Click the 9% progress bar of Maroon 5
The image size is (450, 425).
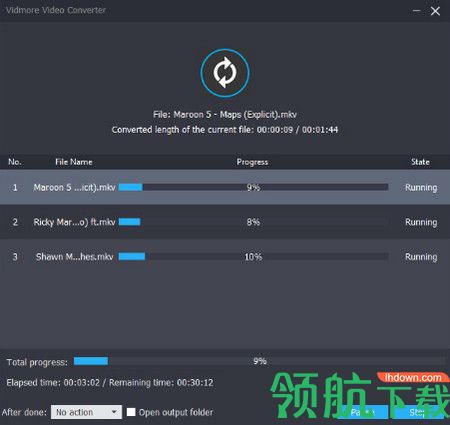click(x=253, y=187)
